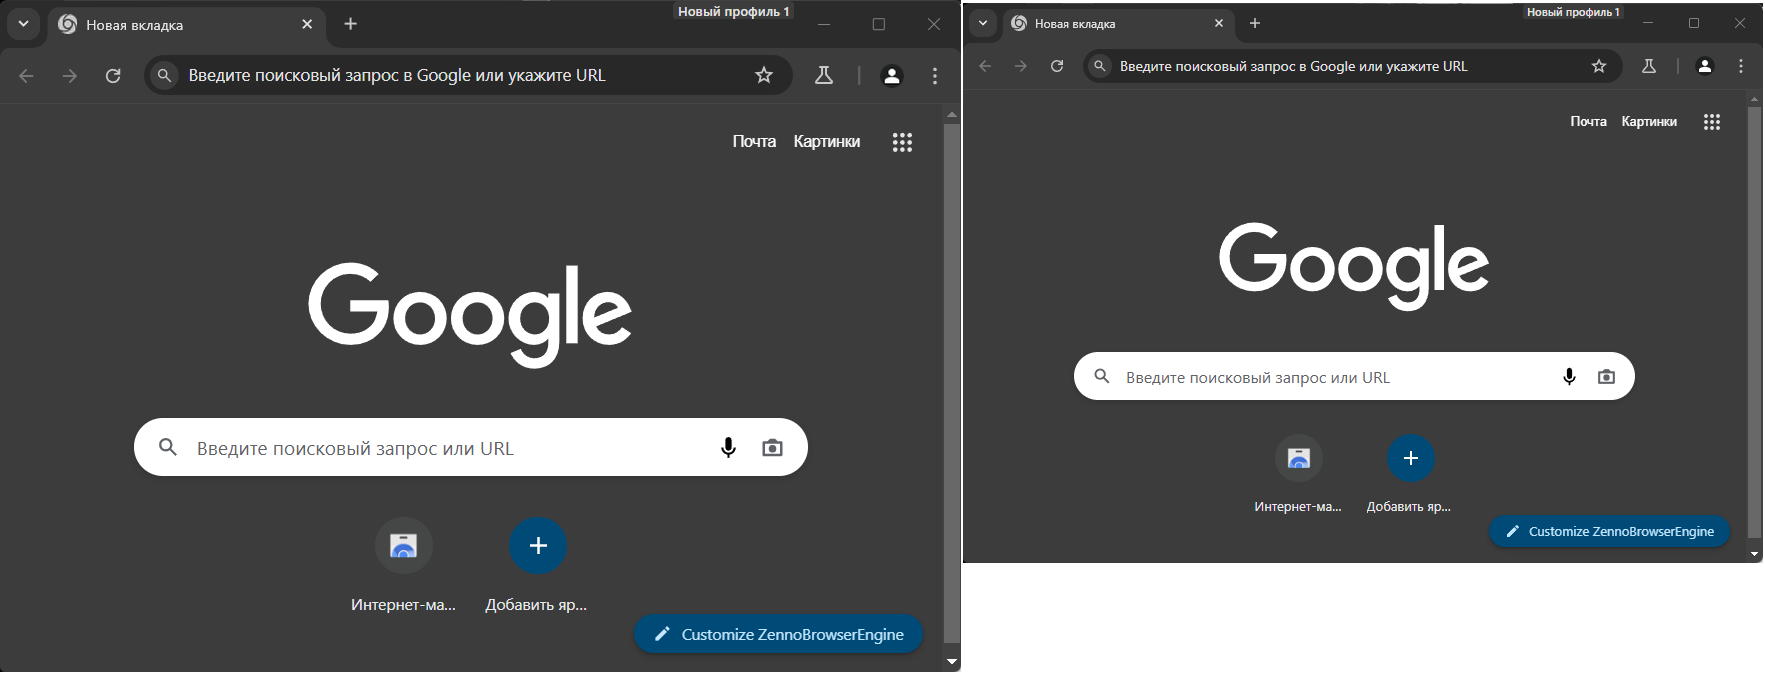
Task: Open the Интернет-ма... shortcut in the left window
Action: [403, 546]
